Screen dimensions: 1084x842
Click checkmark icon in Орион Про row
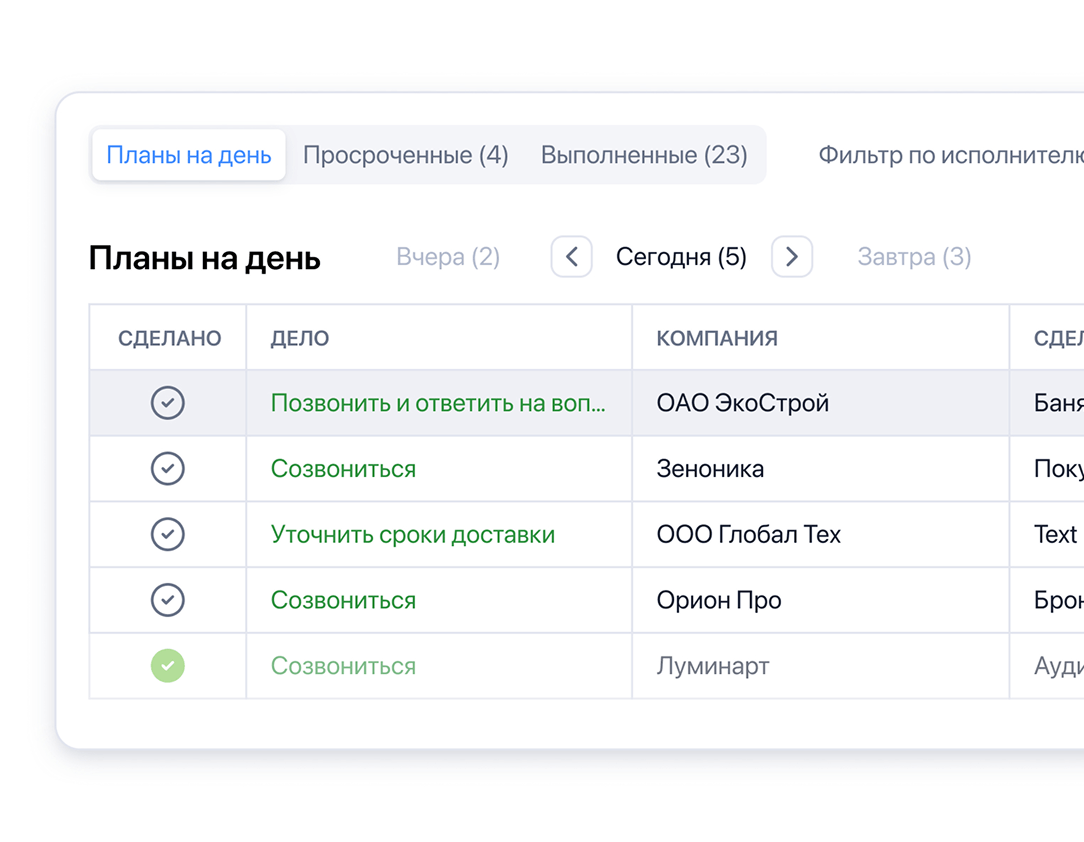(x=168, y=600)
